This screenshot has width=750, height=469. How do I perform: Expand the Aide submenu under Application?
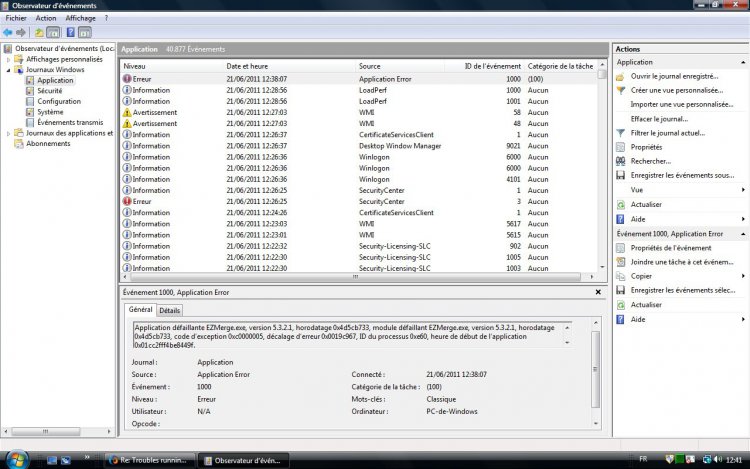(743, 219)
